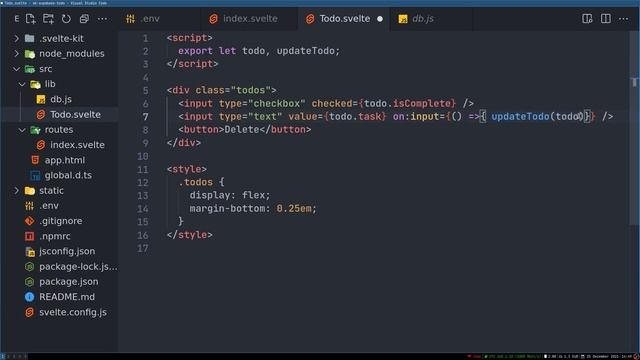Expand the node_modules folder
The image size is (640, 360).
(16, 53)
